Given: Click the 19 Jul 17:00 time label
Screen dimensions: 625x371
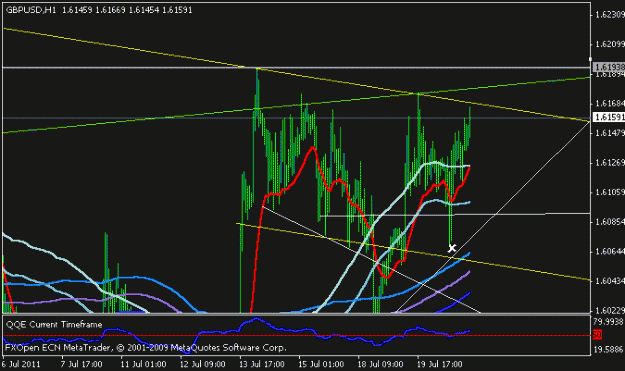Looking at the screenshot, I should click(x=440, y=364).
